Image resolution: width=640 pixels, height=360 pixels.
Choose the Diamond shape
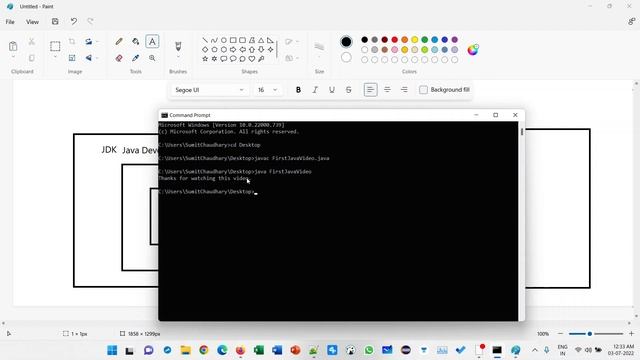coord(205,49)
